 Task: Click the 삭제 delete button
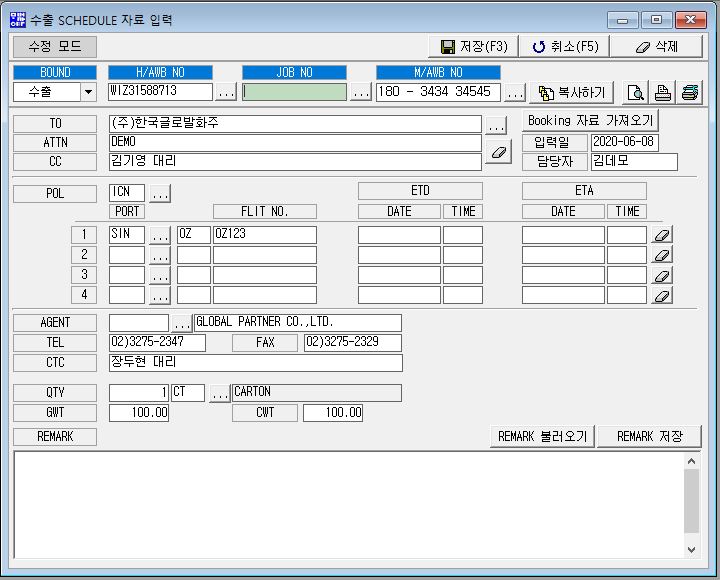657,47
